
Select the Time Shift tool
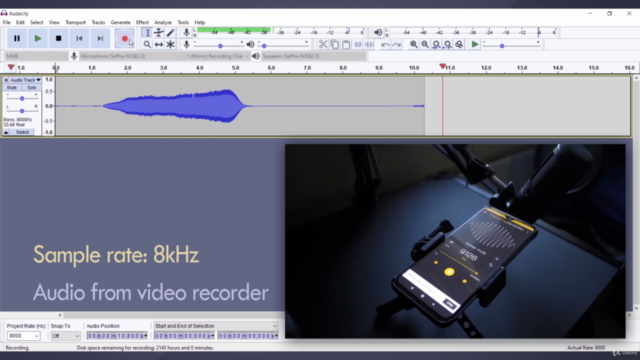[x=159, y=44]
